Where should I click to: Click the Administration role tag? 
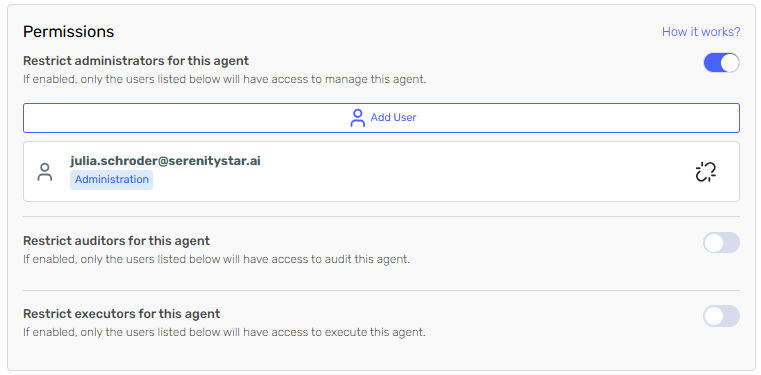click(x=112, y=179)
